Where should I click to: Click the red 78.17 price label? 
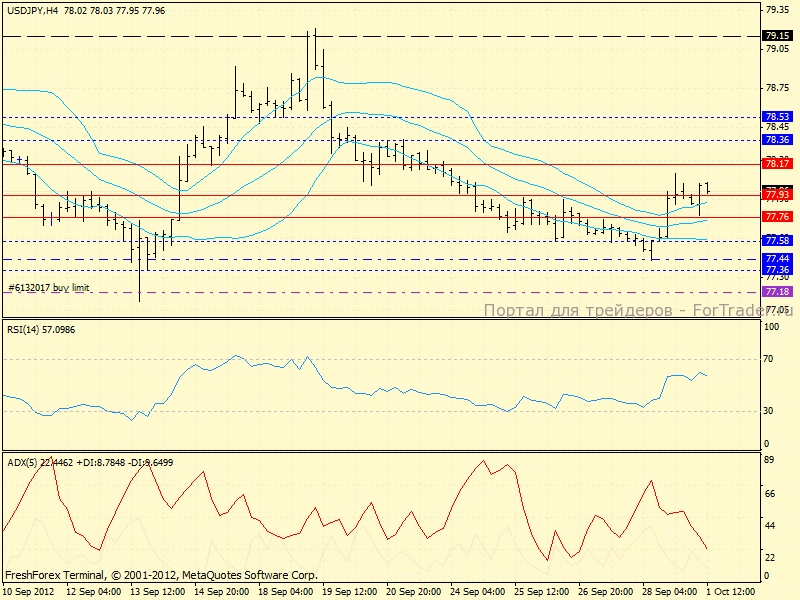pyautogui.click(x=777, y=163)
